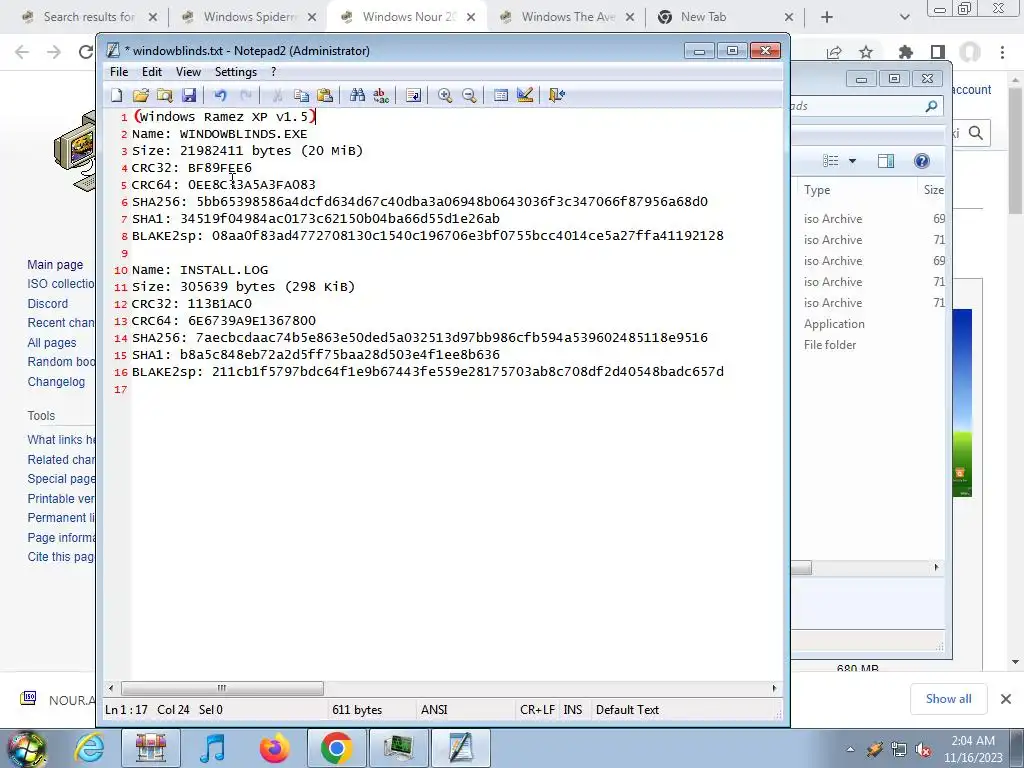Open the Replace (ab/ac) tool
Screen dimensions: 1024x768
(x=381, y=95)
